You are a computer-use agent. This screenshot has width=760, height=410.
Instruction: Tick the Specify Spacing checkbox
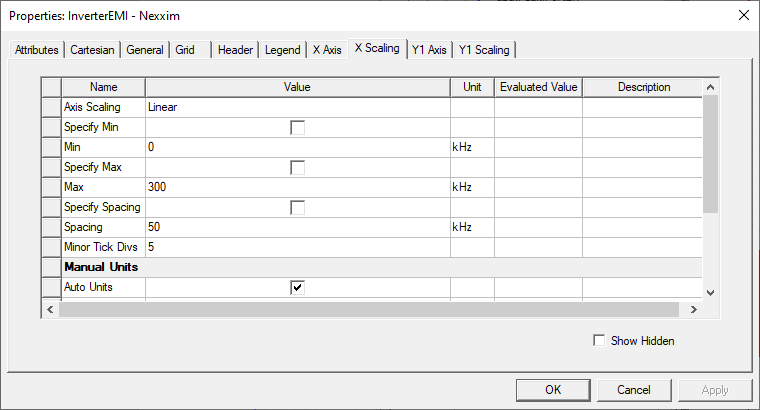click(x=297, y=207)
